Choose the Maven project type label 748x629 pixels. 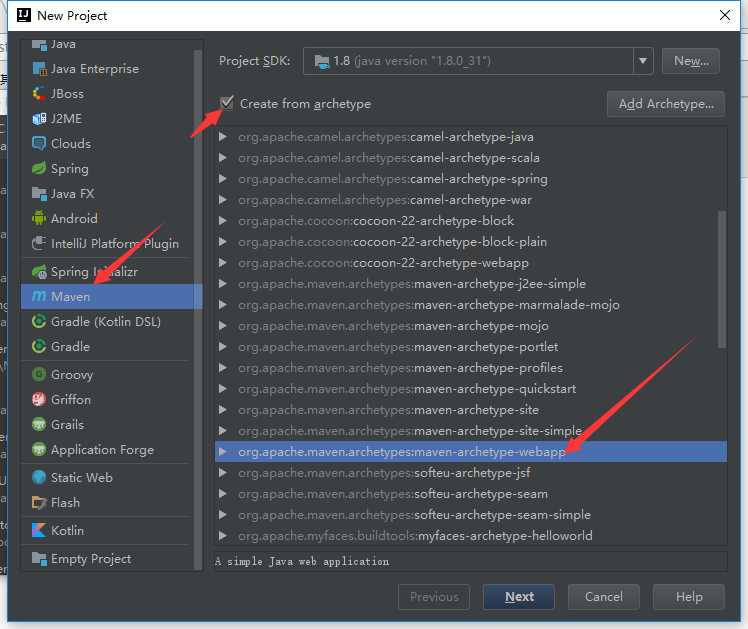pyautogui.click(x=70, y=297)
